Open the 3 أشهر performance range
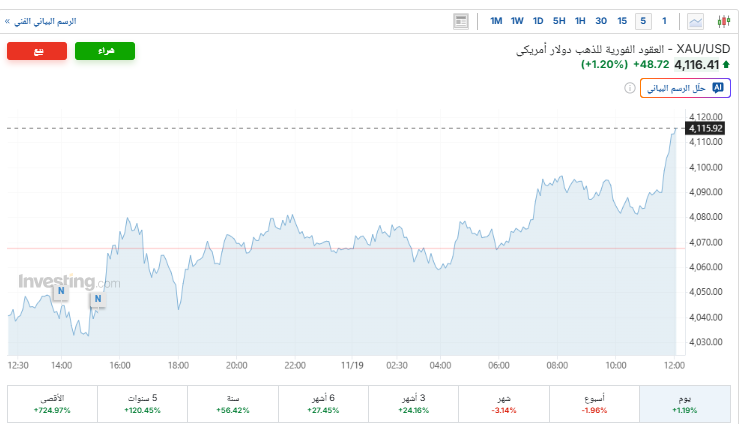The height and width of the screenshot is (424, 750). click(x=413, y=403)
